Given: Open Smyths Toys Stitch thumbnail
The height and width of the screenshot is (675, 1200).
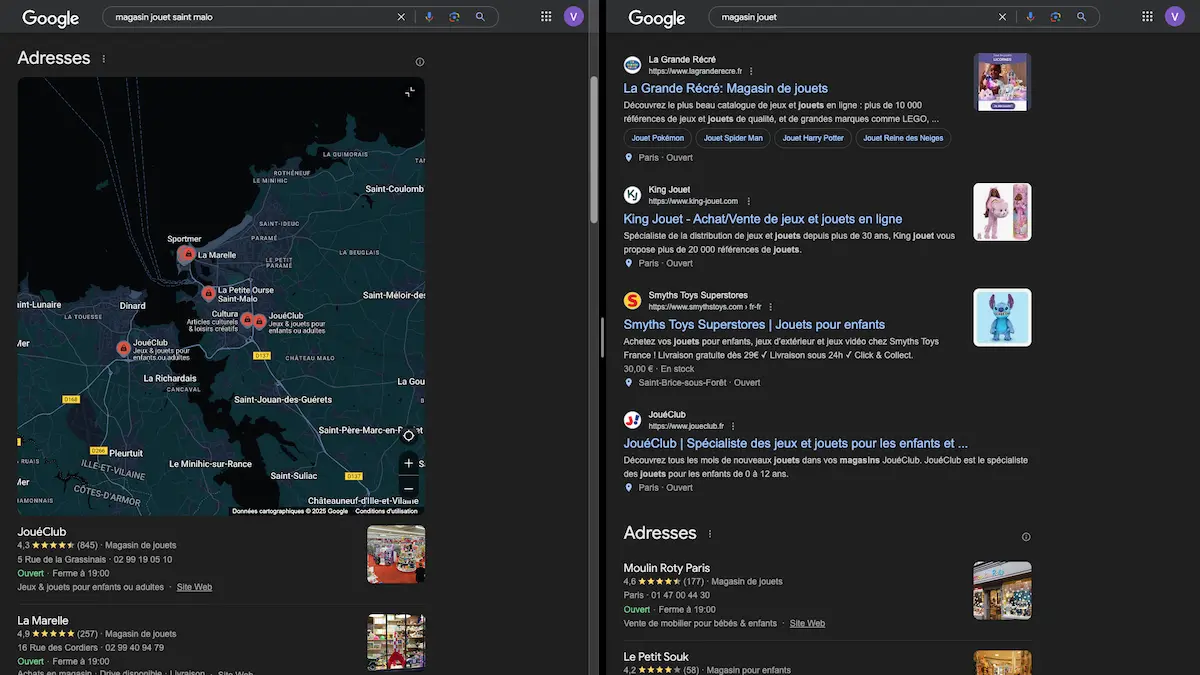Looking at the screenshot, I should pyautogui.click(x=1002, y=318).
